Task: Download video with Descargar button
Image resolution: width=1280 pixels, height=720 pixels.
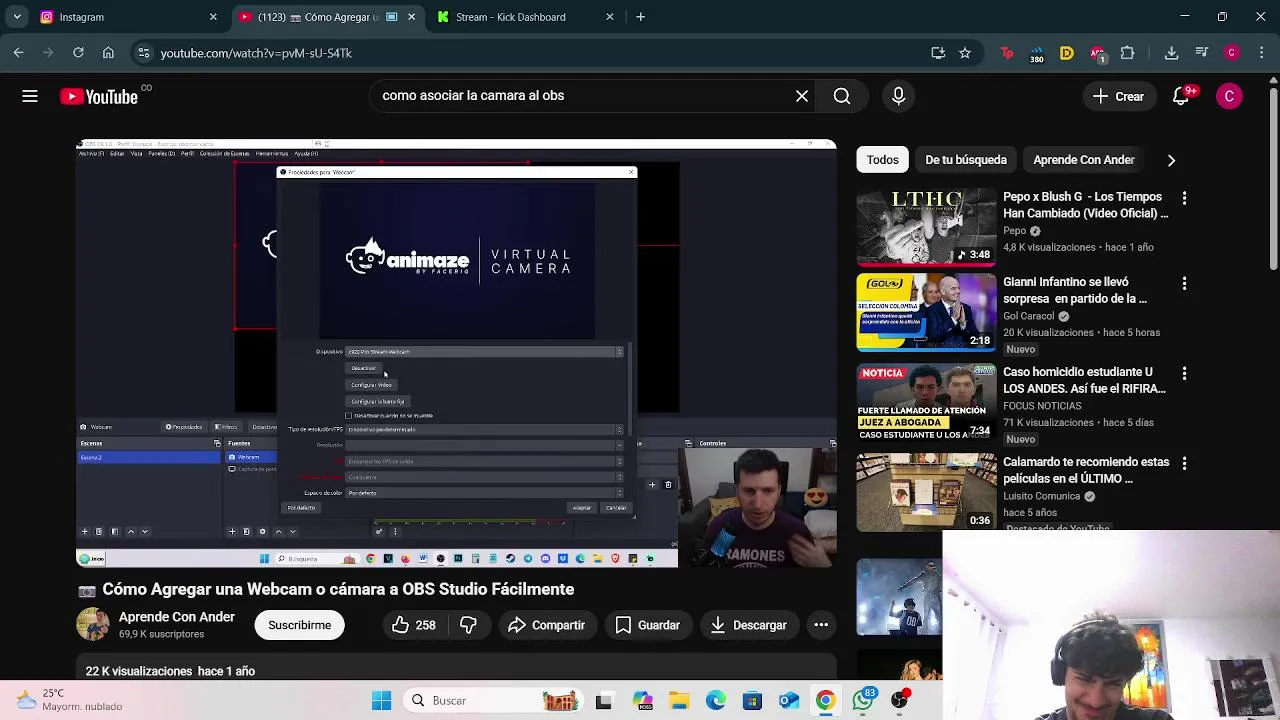Action: point(749,625)
